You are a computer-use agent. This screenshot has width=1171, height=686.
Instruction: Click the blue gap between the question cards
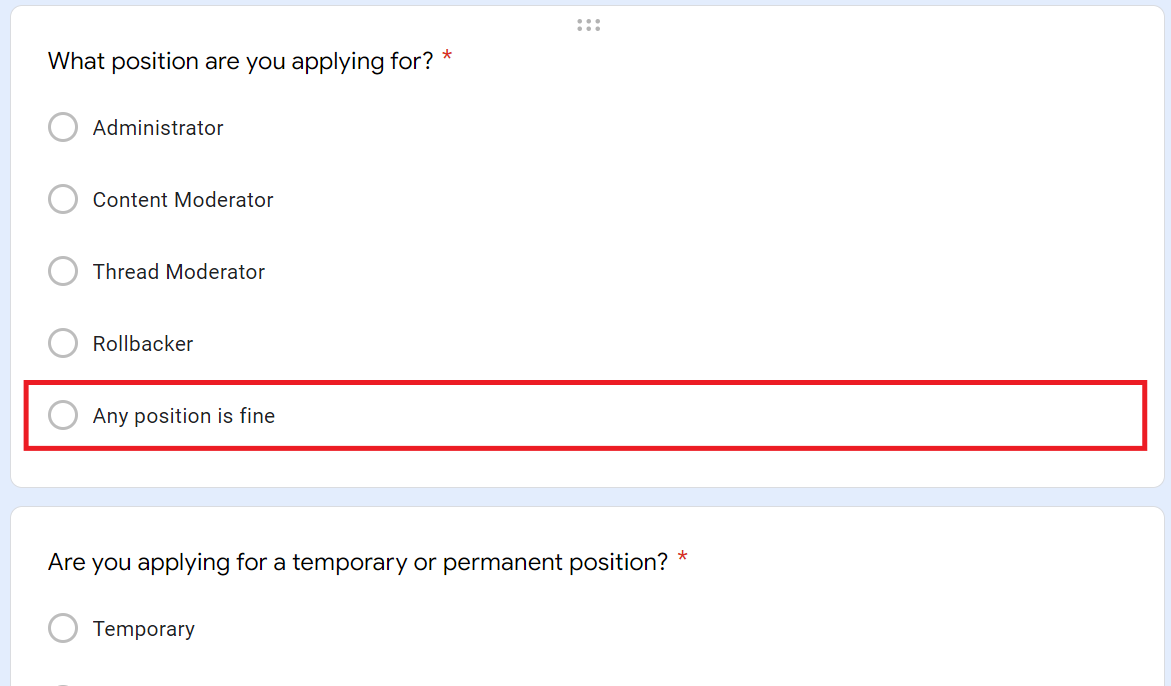coord(585,497)
